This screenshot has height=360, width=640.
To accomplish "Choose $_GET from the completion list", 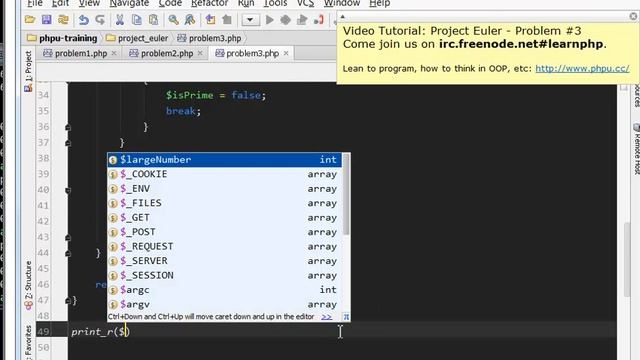I will (224, 218).
